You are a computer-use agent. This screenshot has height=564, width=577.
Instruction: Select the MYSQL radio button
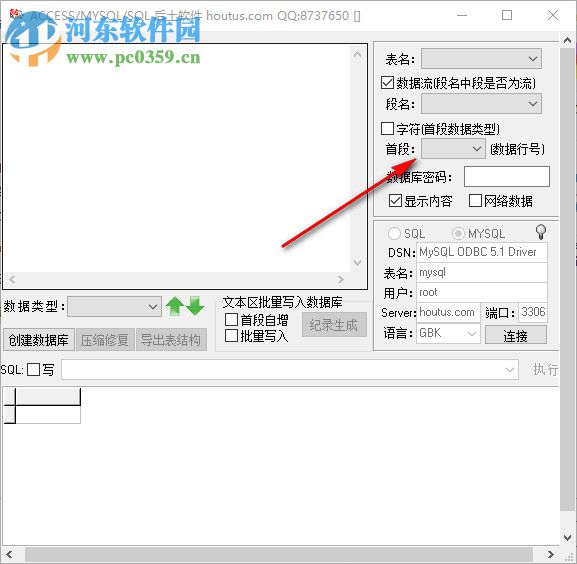458,233
